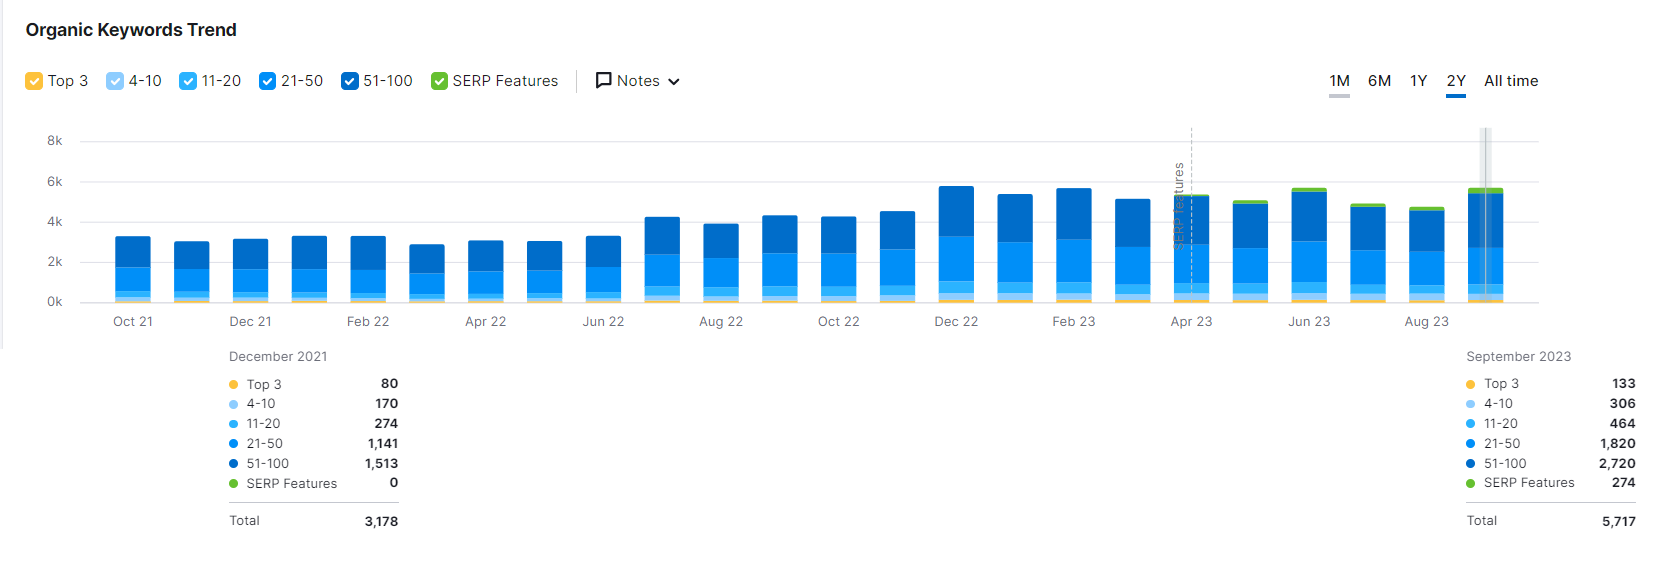
Task: Click the Notes speech bubble icon
Action: click(x=603, y=80)
